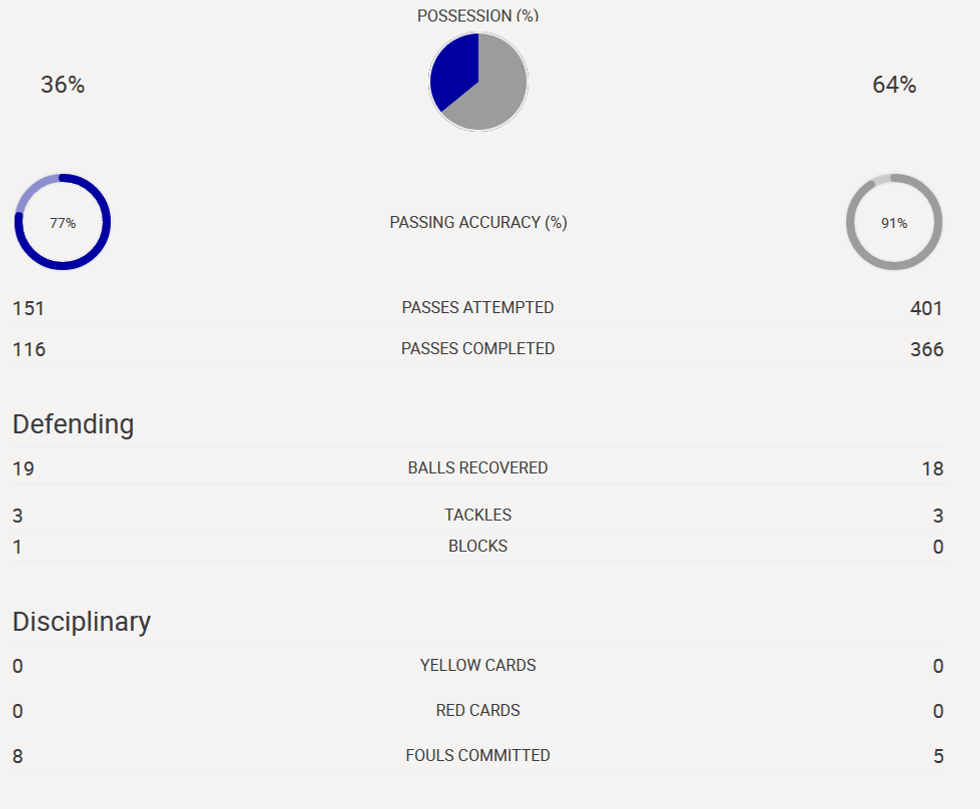The width and height of the screenshot is (980, 809).
Task: Click the PASSING ACCURACY (%) label
Action: 478,222
